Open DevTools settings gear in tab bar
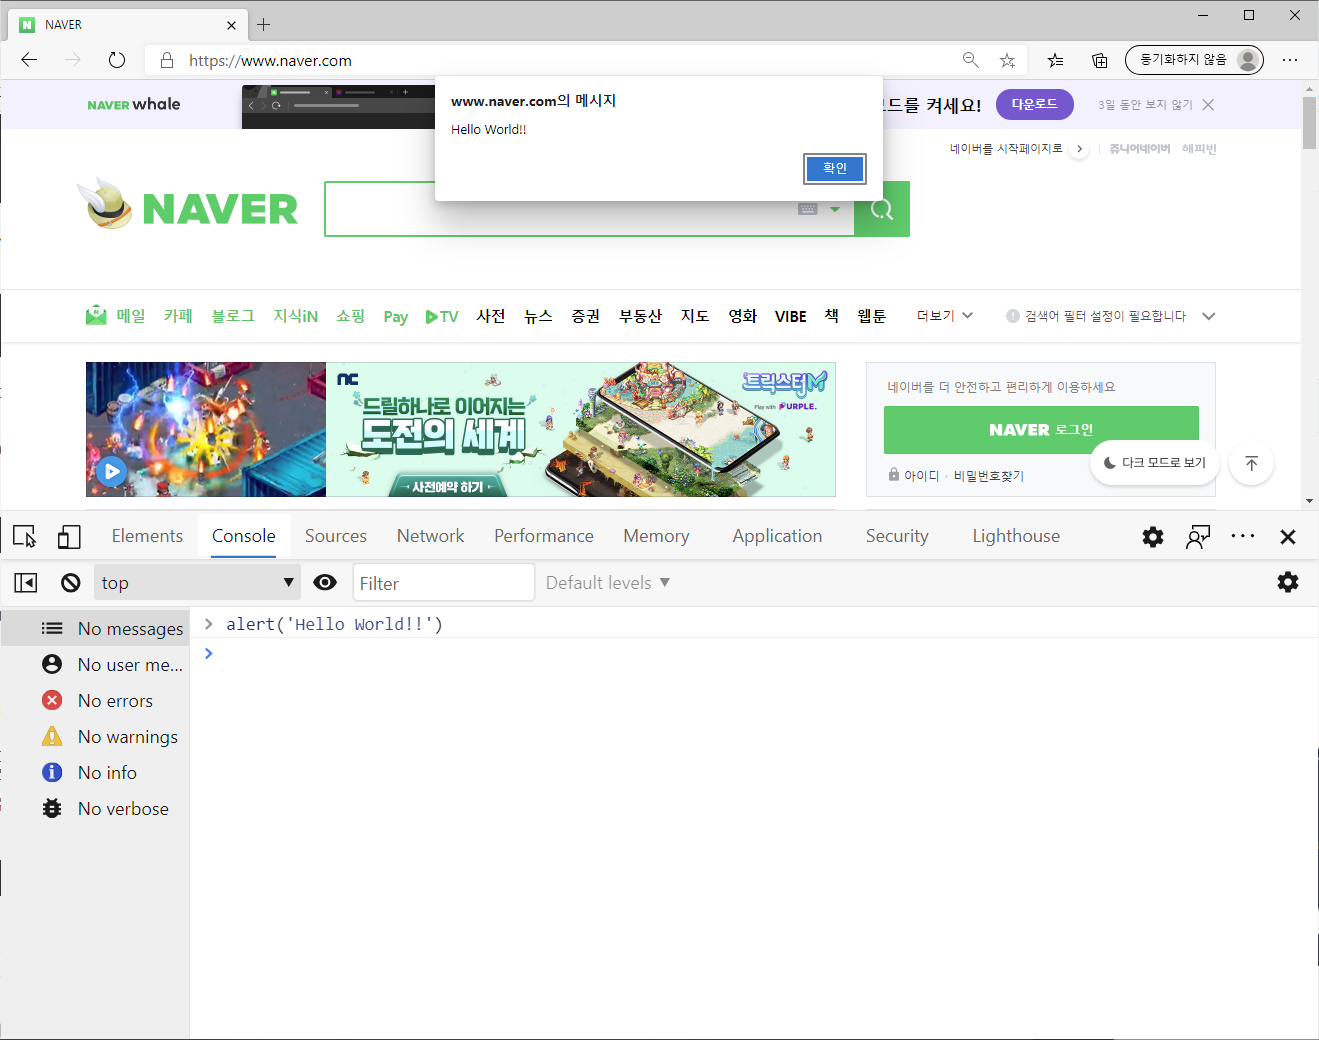The image size is (1319, 1040). pos(1153,537)
